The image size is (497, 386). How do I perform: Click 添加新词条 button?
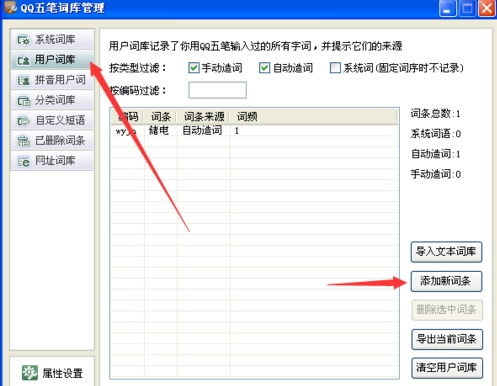click(446, 281)
